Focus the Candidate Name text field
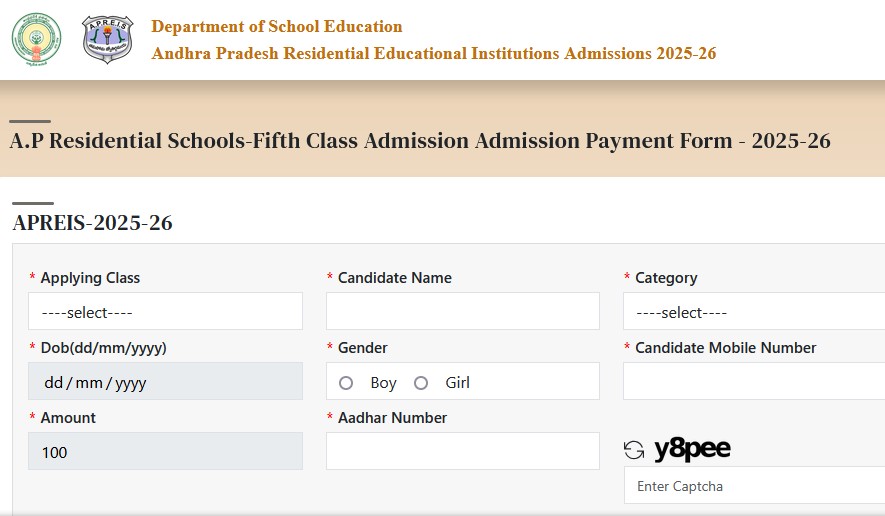Screen dimensions: 885x516 coord(462,312)
